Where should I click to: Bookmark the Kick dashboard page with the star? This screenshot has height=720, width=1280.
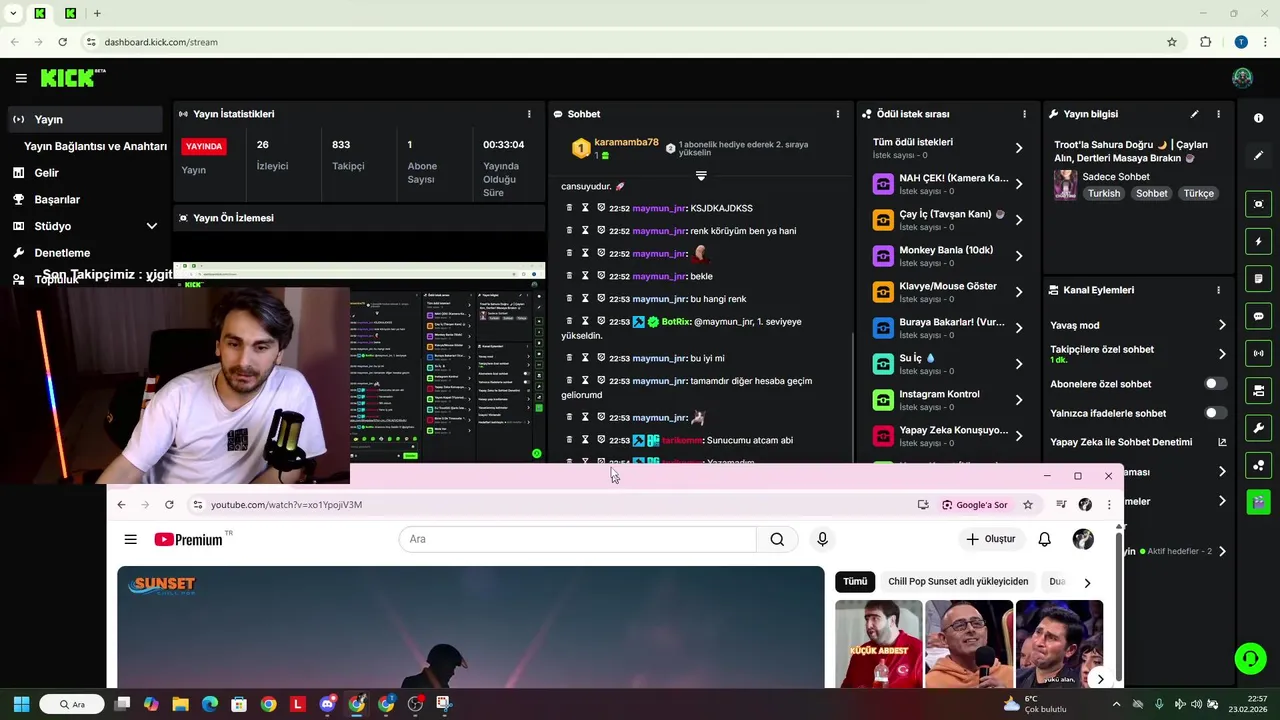pyautogui.click(x=1172, y=42)
